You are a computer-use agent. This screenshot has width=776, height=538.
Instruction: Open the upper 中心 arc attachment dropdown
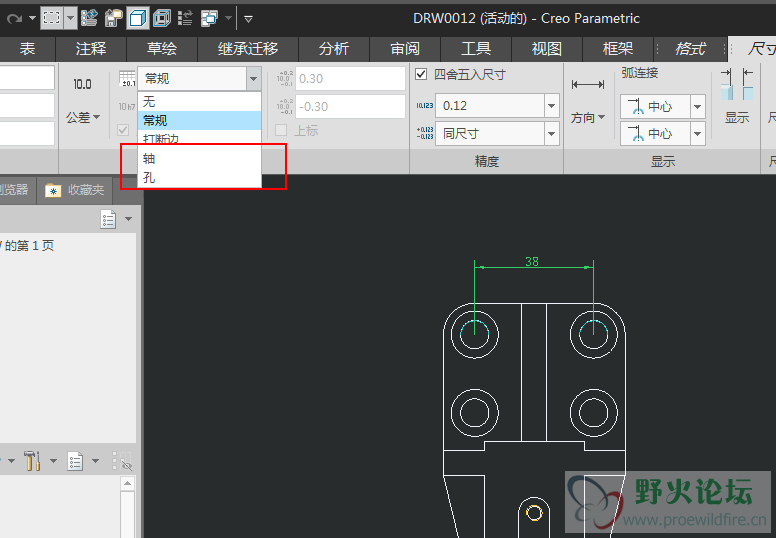pyautogui.click(x=697, y=106)
